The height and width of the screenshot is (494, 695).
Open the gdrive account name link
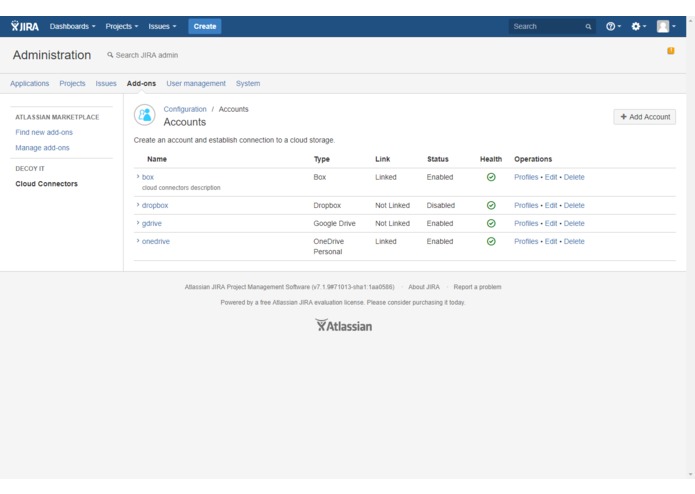coord(152,223)
